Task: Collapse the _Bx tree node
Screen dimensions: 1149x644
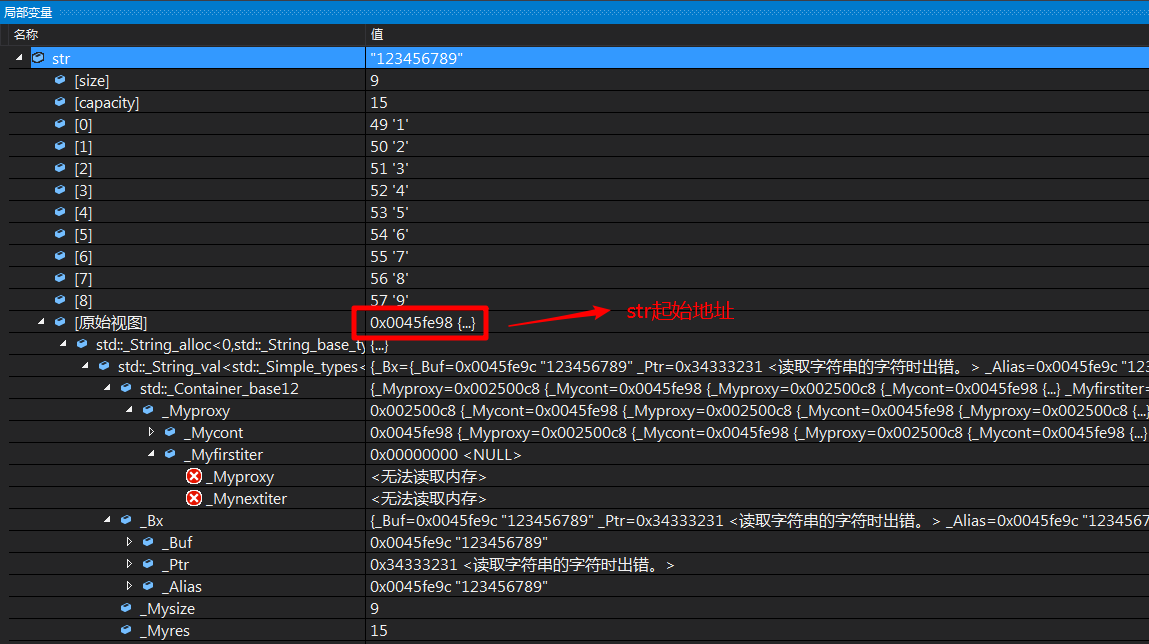Action: pyautogui.click(x=107, y=520)
